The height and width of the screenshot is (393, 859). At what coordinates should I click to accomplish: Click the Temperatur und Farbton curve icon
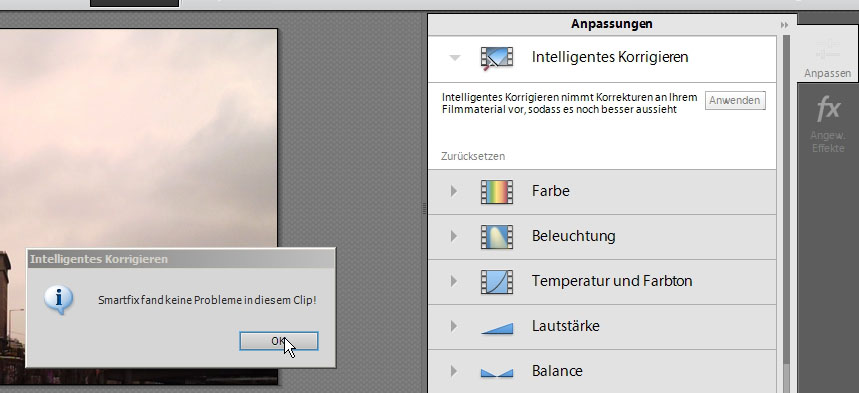click(497, 281)
